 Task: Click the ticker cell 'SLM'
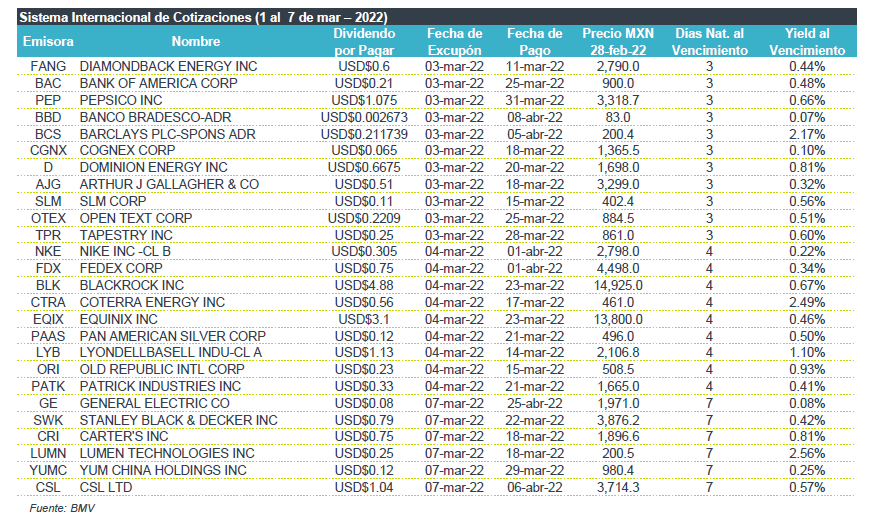coord(48,201)
